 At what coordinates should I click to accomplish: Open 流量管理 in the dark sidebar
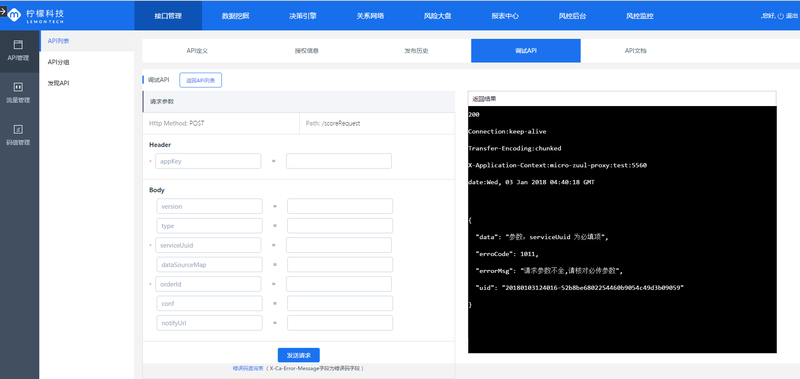(19, 93)
